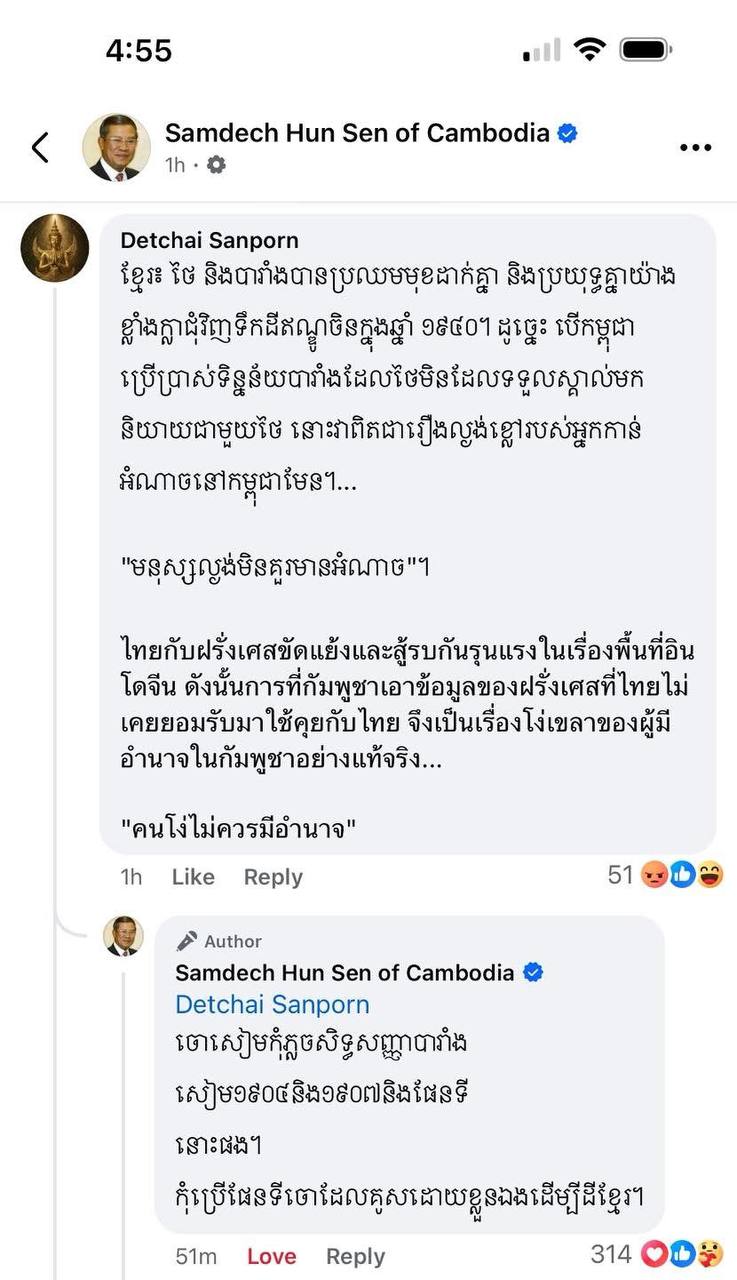Toggle the Love reaction on the reply

(271, 1256)
